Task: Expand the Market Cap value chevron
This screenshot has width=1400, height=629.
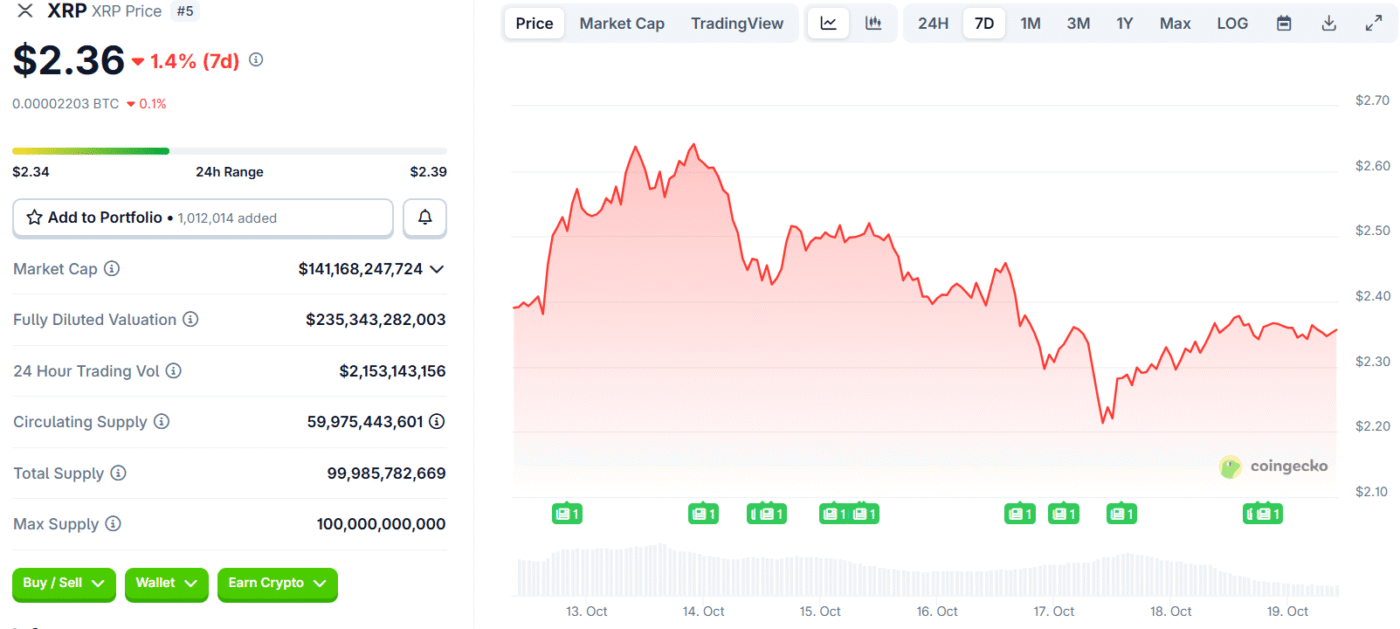Action: click(x=436, y=269)
